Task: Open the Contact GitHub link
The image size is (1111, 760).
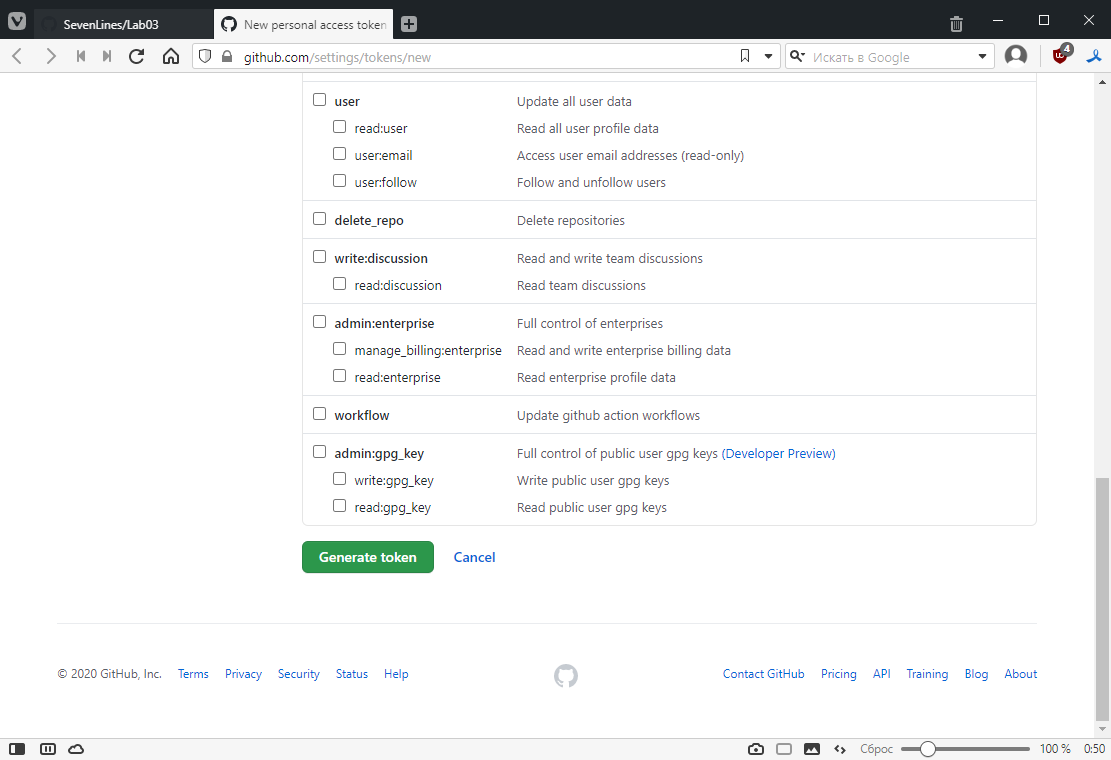Action: click(x=763, y=674)
